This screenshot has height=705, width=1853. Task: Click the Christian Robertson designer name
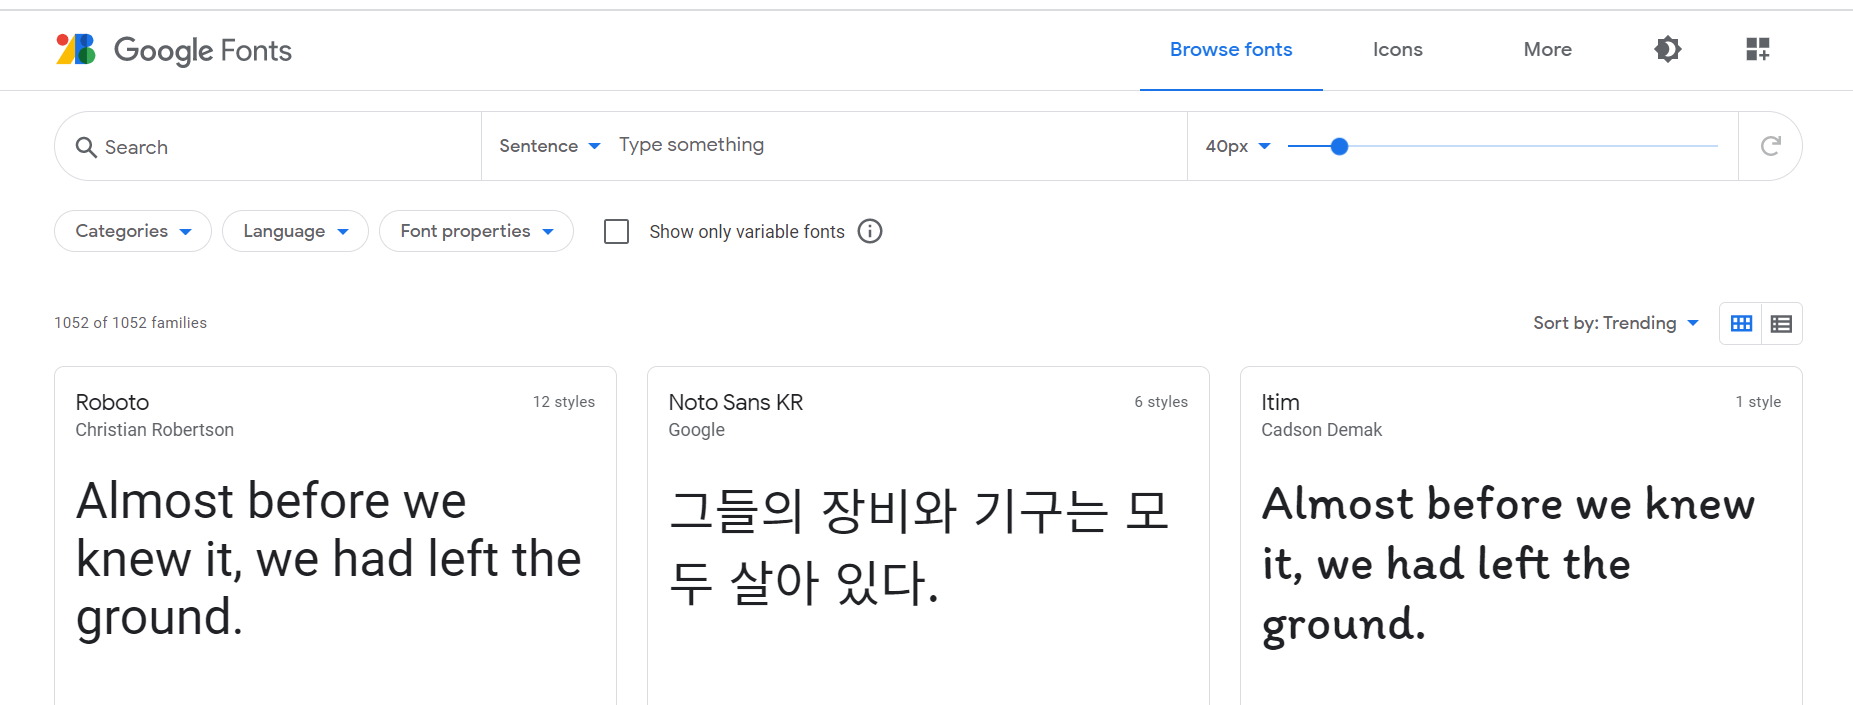(155, 430)
